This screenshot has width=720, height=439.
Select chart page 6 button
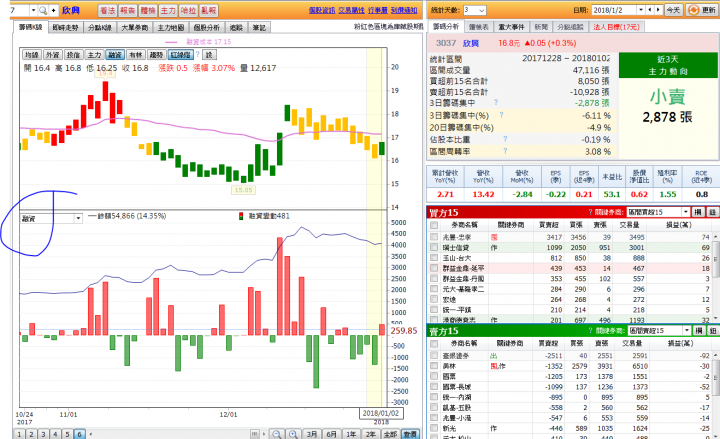79,434
